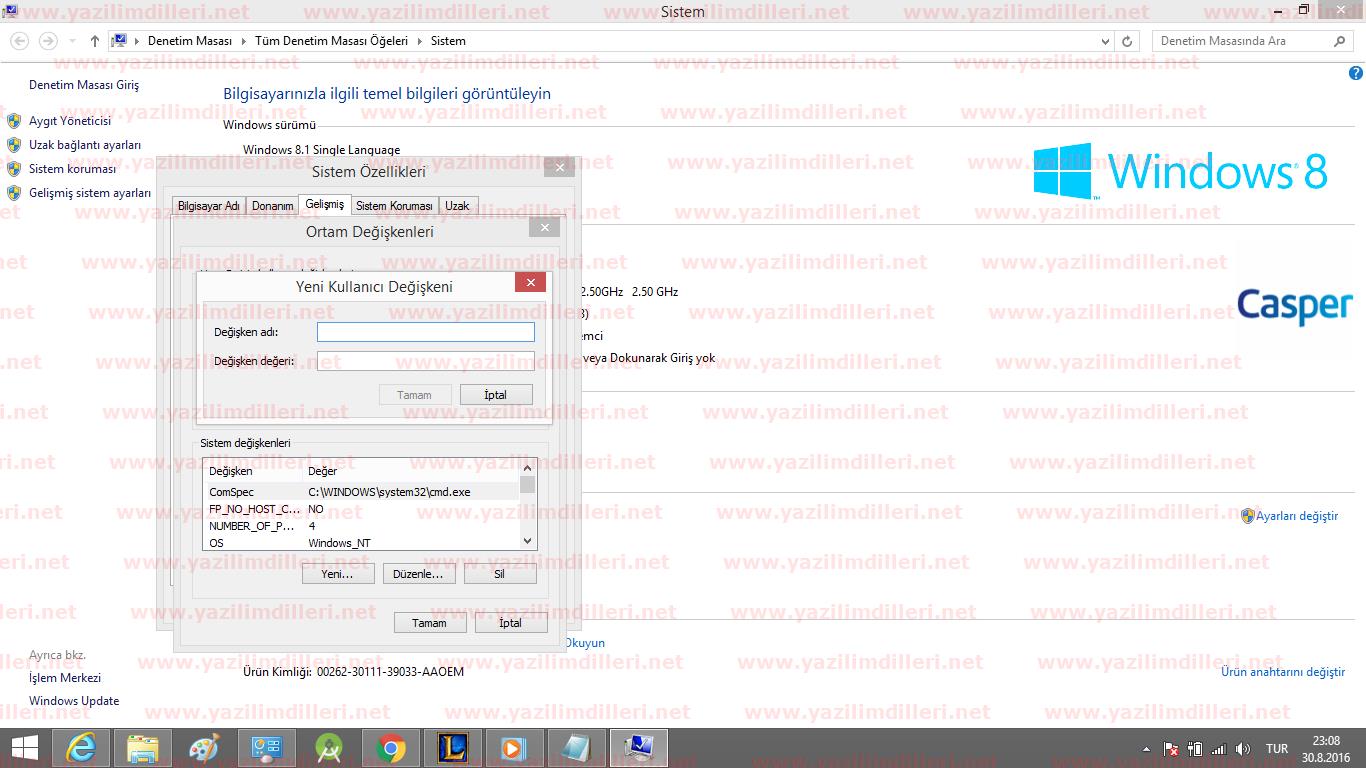Open the Control Panel taskbar icon
Screen dimensions: 1366x768
267,748
